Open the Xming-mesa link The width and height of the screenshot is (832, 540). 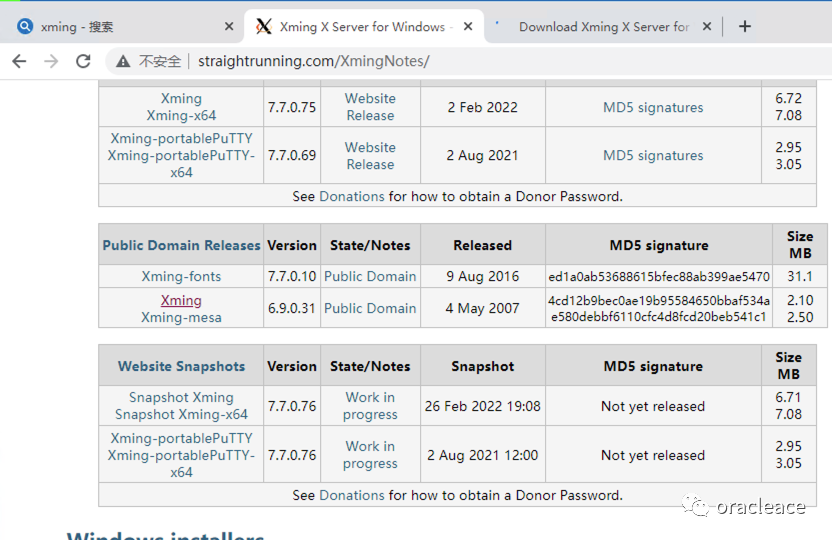181,318
